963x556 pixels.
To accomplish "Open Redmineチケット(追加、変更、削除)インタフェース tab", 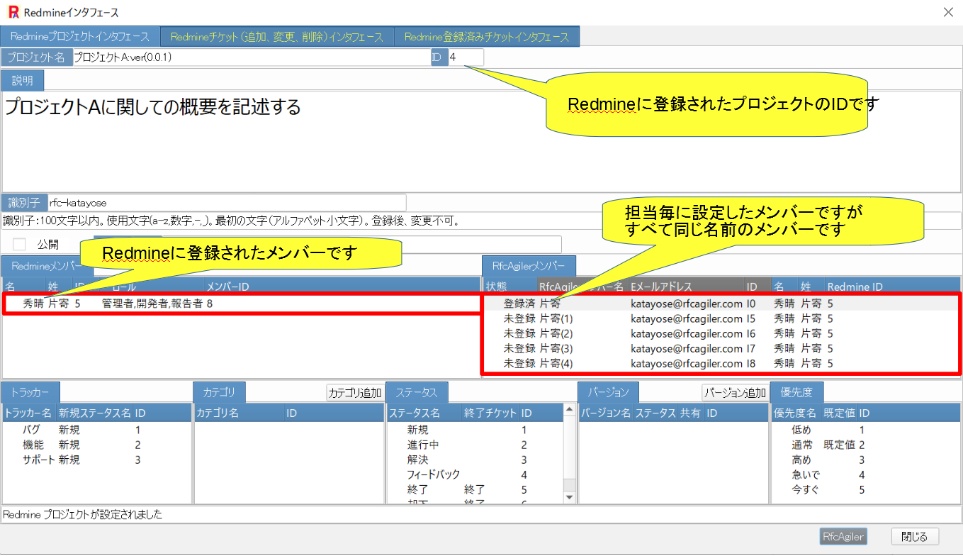I will [x=276, y=37].
